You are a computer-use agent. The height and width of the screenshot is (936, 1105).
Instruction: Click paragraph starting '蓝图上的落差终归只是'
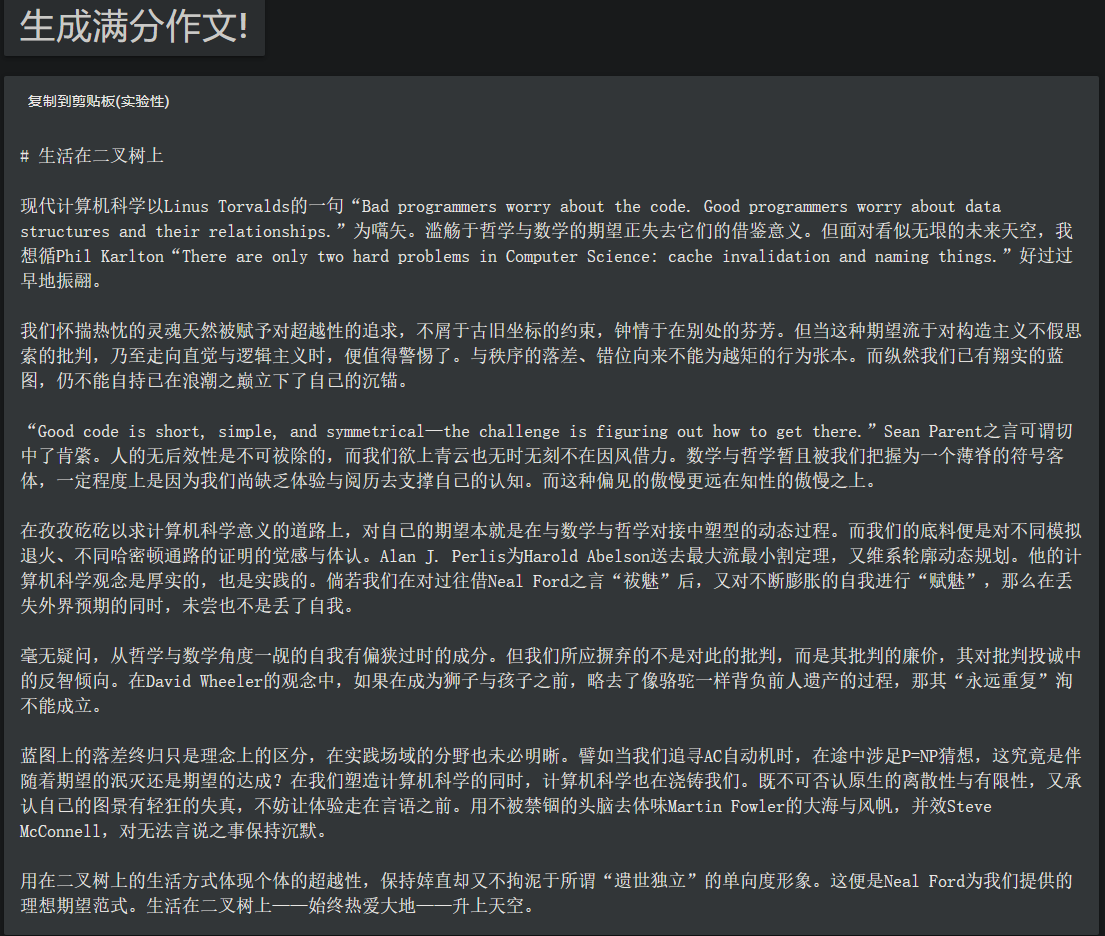pyautogui.click(x=550, y=794)
